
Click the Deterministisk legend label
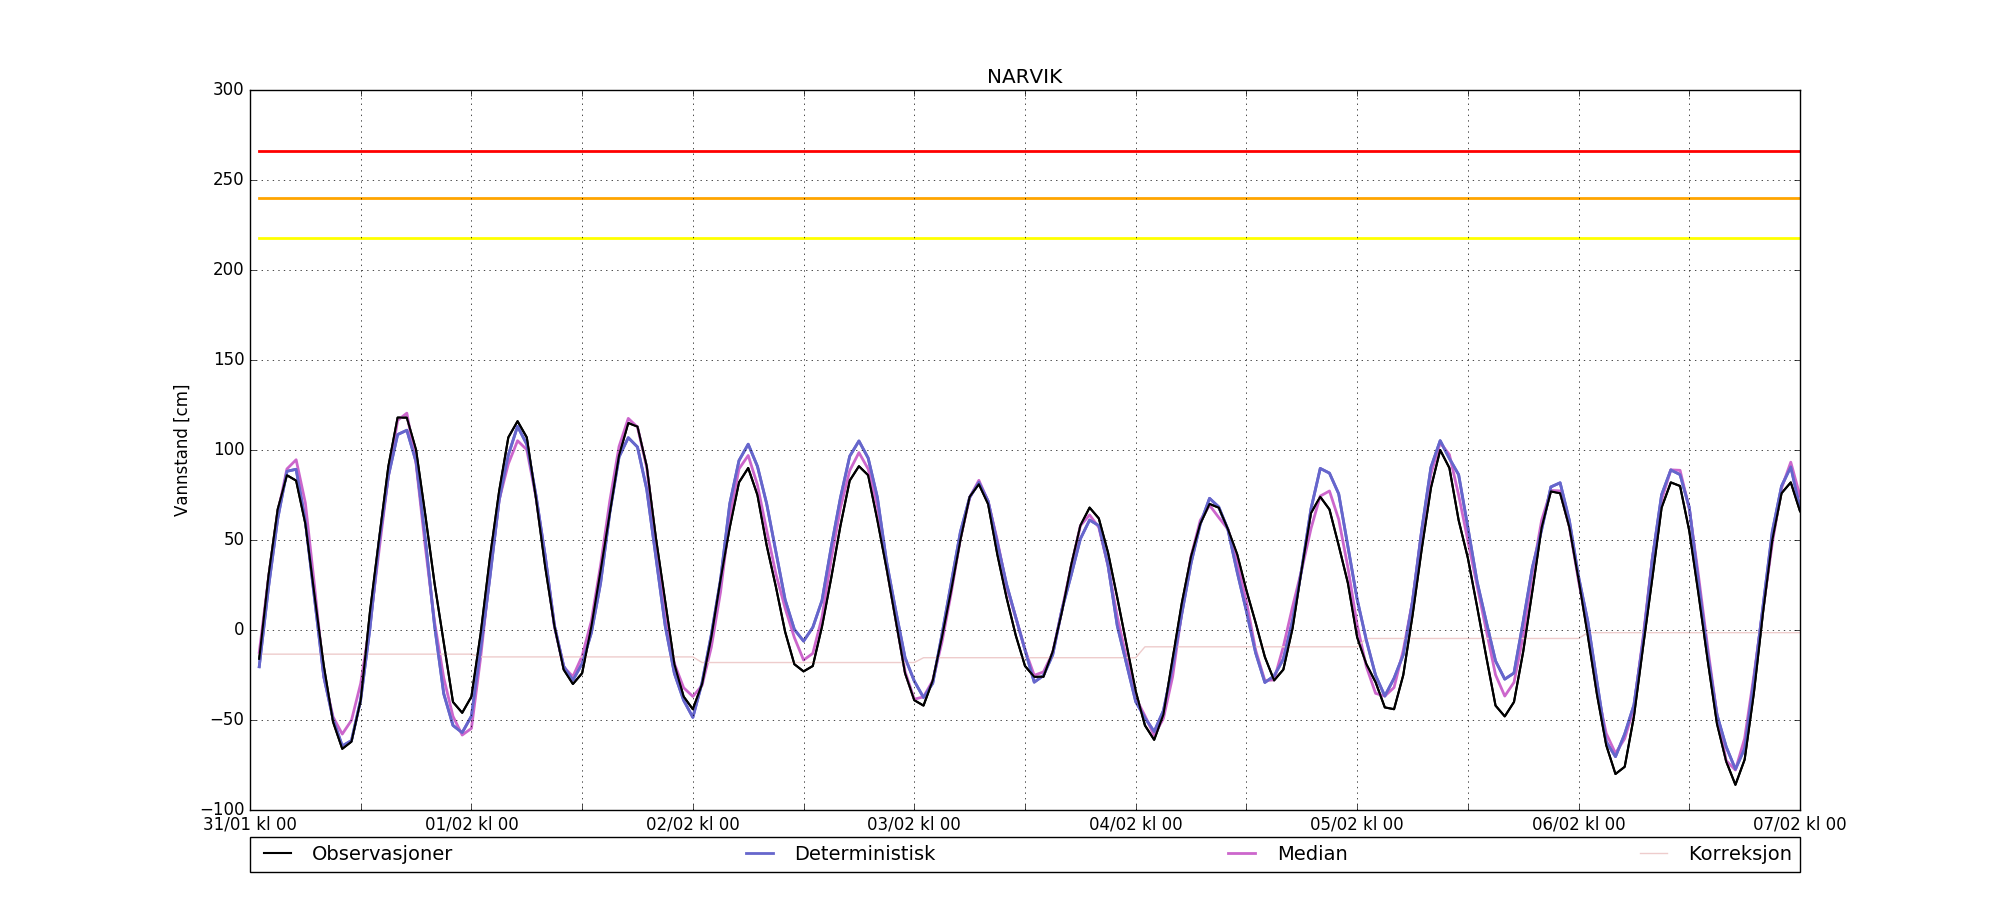[x=864, y=854]
